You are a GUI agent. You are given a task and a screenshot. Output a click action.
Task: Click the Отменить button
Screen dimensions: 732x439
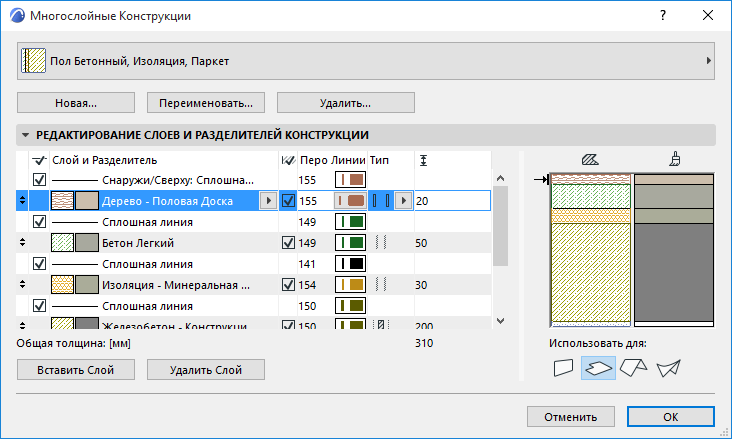570,417
